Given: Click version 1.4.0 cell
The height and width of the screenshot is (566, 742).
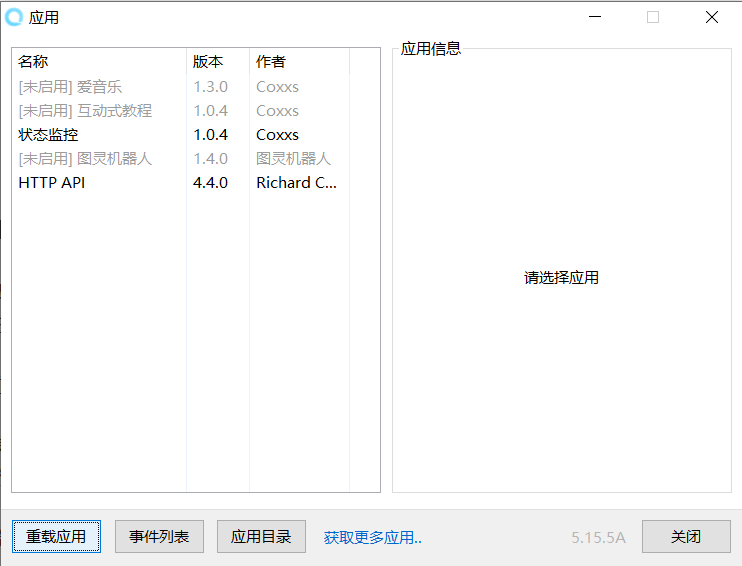Looking at the screenshot, I should point(211,159).
